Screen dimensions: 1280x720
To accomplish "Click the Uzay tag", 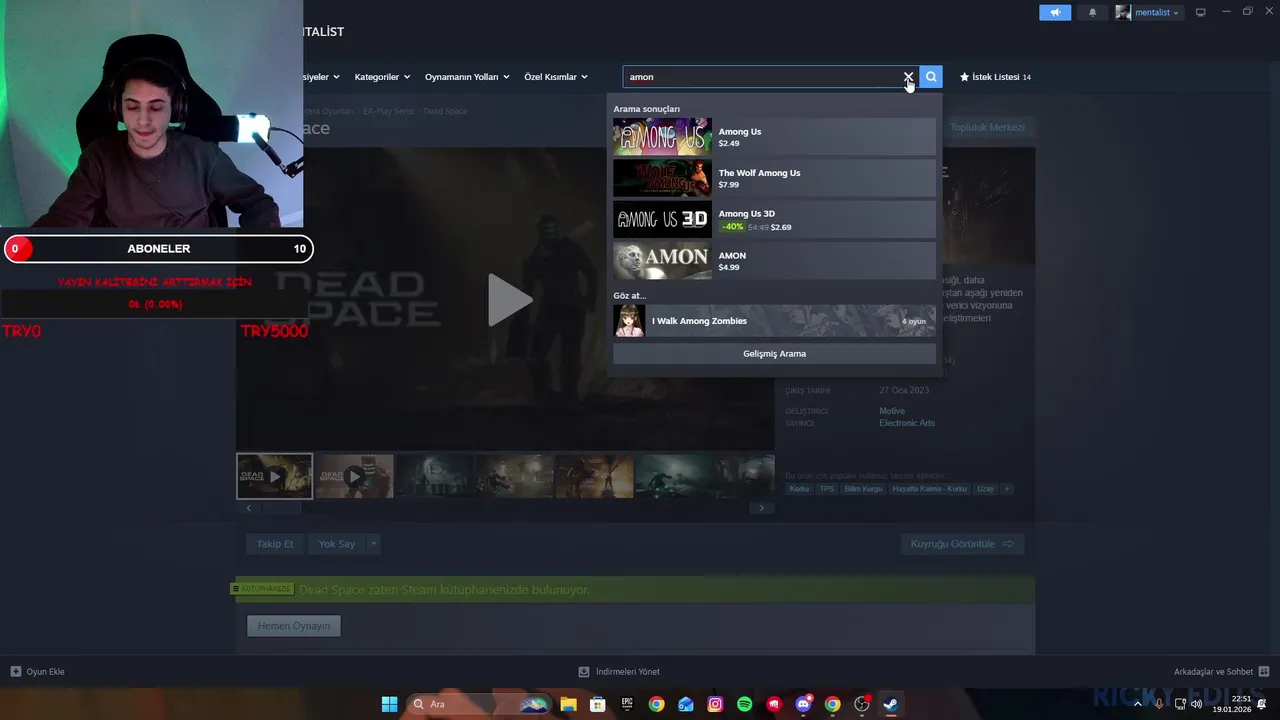I will [x=986, y=489].
